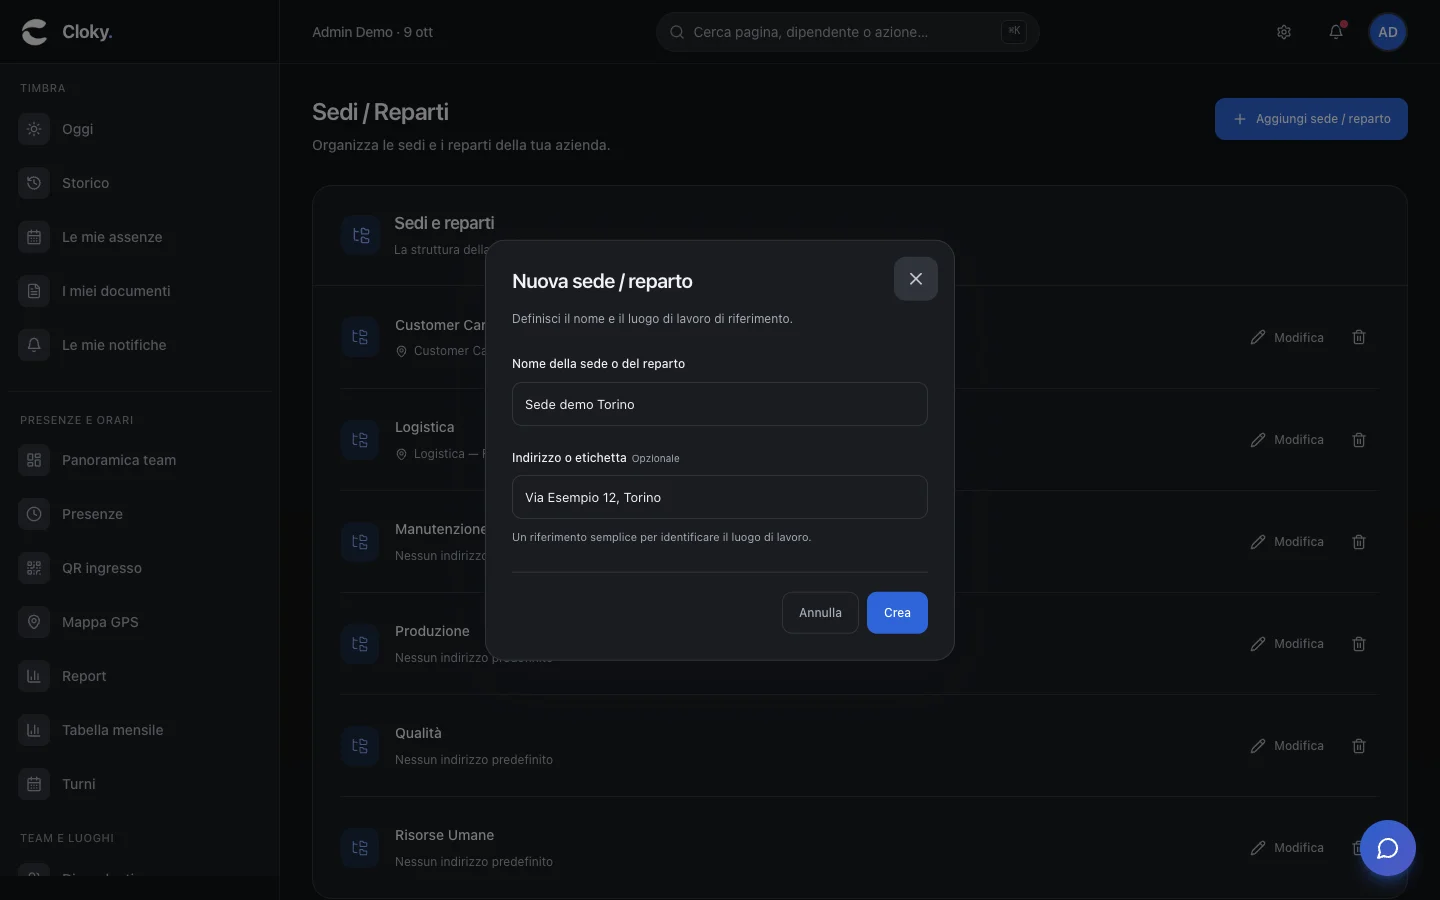Open the settings gear icon
The image size is (1440, 900).
click(x=1284, y=32)
